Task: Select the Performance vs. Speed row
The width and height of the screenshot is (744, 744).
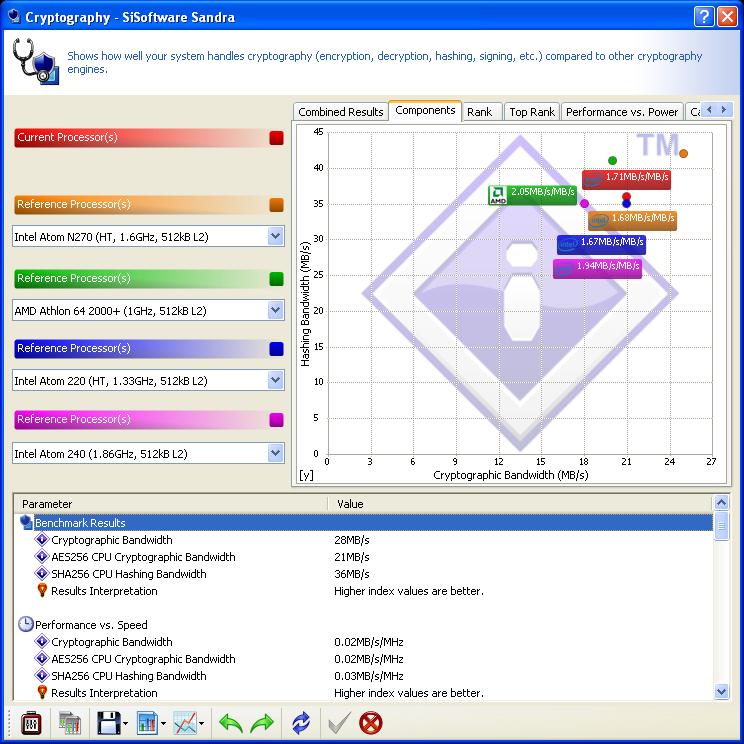Action: click(x=364, y=624)
